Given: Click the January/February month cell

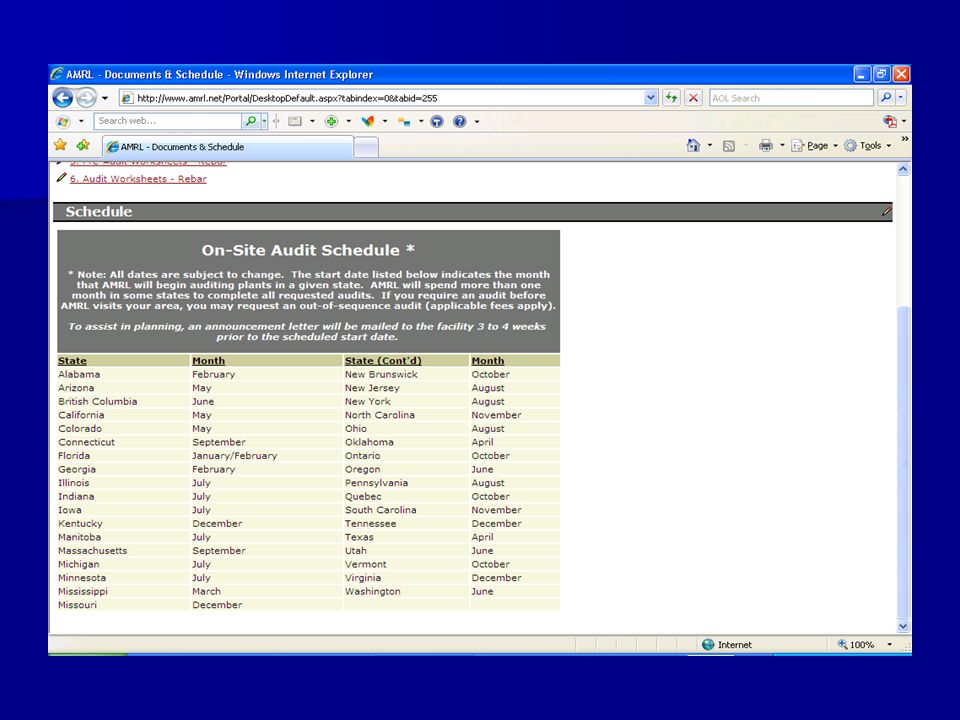Looking at the screenshot, I should [x=266, y=456].
